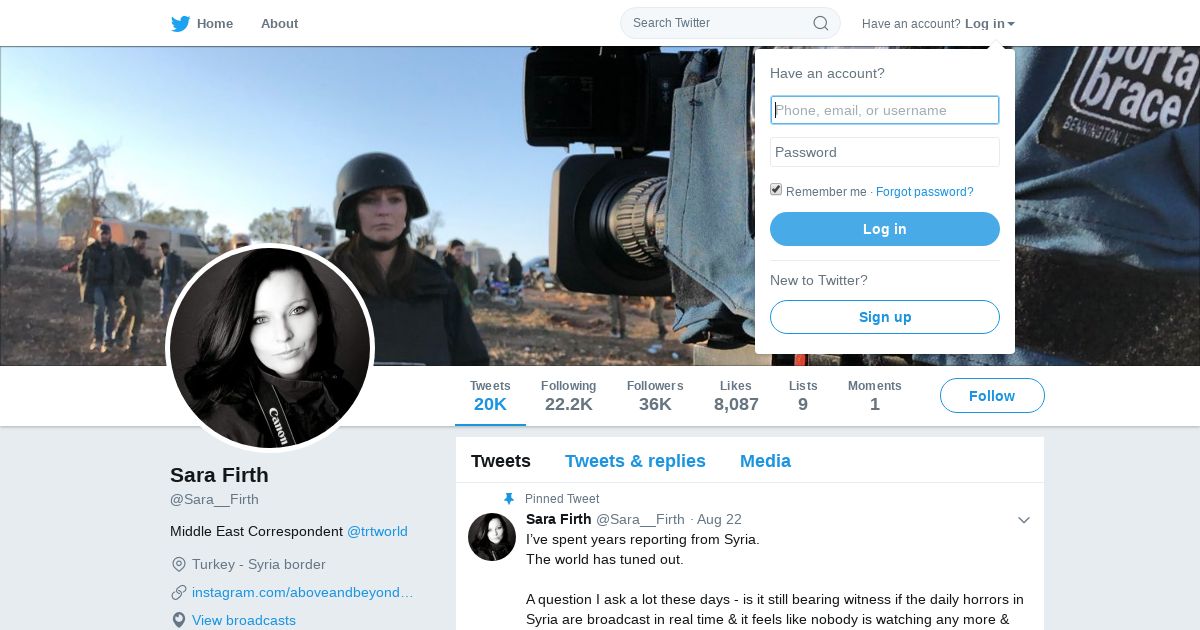Expand the pinned tweet chevron menu
1200x630 pixels.
(x=1024, y=520)
